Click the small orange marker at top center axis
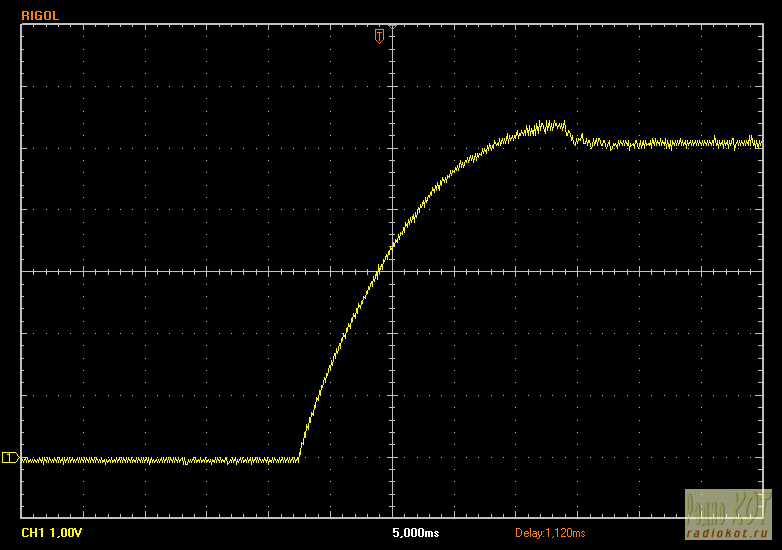Viewport: 782px width, 550px height. tap(391, 25)
